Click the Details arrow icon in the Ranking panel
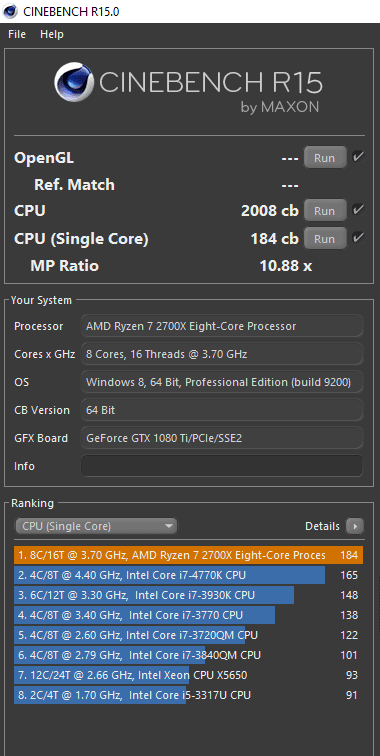The width and height of the screenshot is (380, 756). click(355, 526)
